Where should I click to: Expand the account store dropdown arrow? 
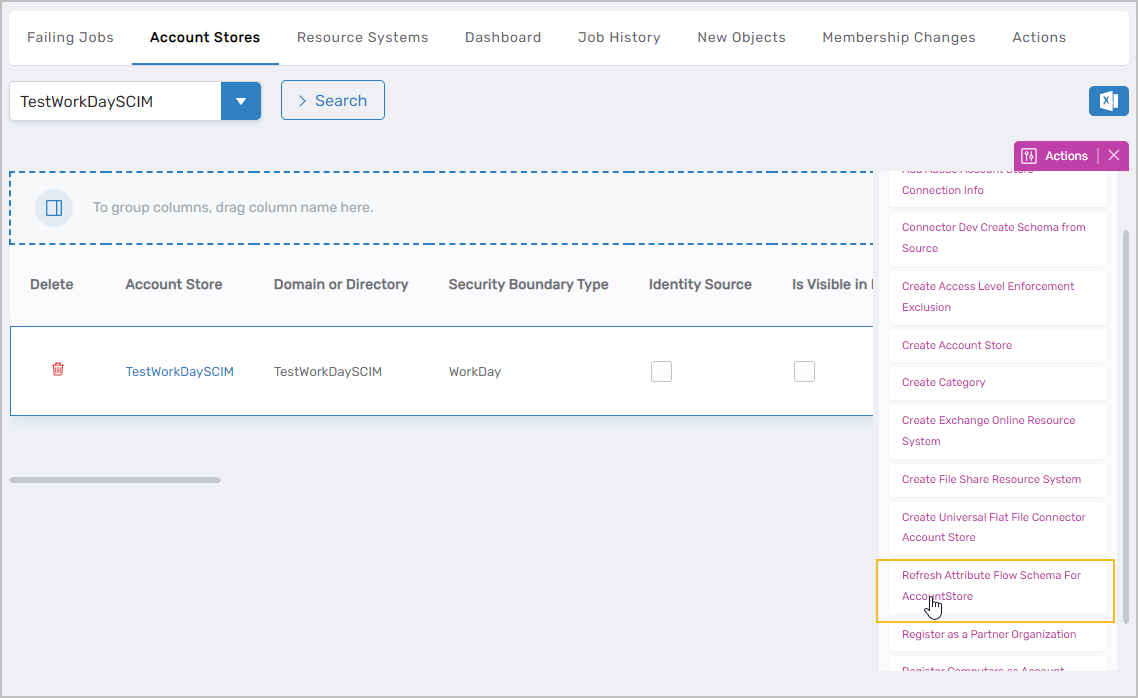click(x=241, y=101)
